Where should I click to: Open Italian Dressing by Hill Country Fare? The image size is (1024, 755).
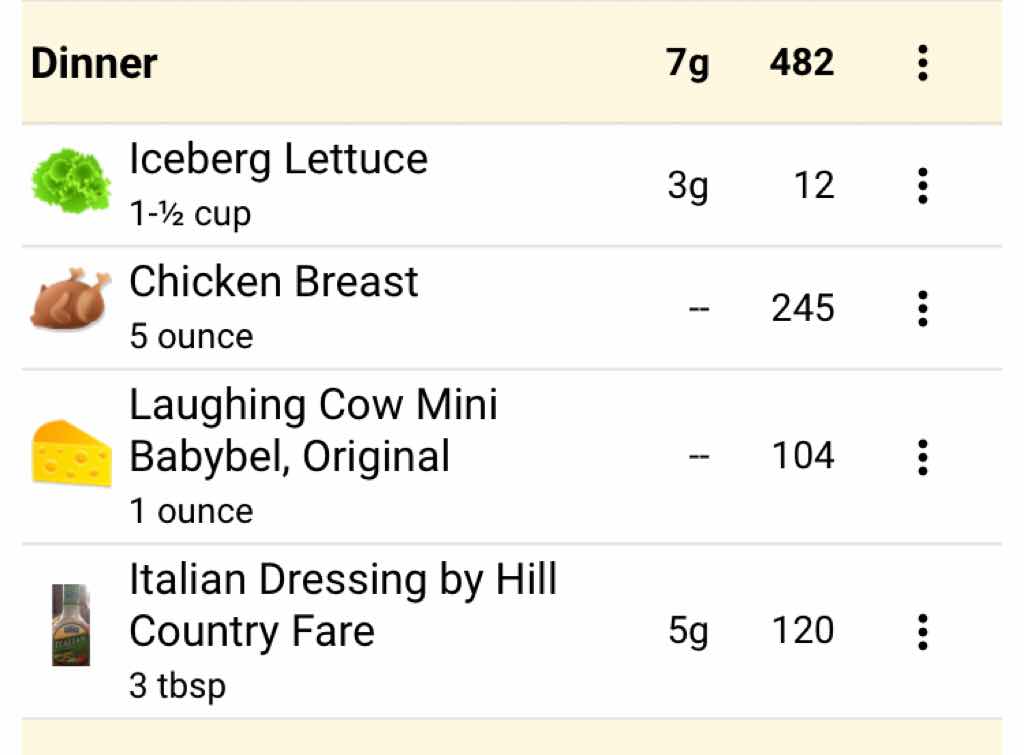342,605
